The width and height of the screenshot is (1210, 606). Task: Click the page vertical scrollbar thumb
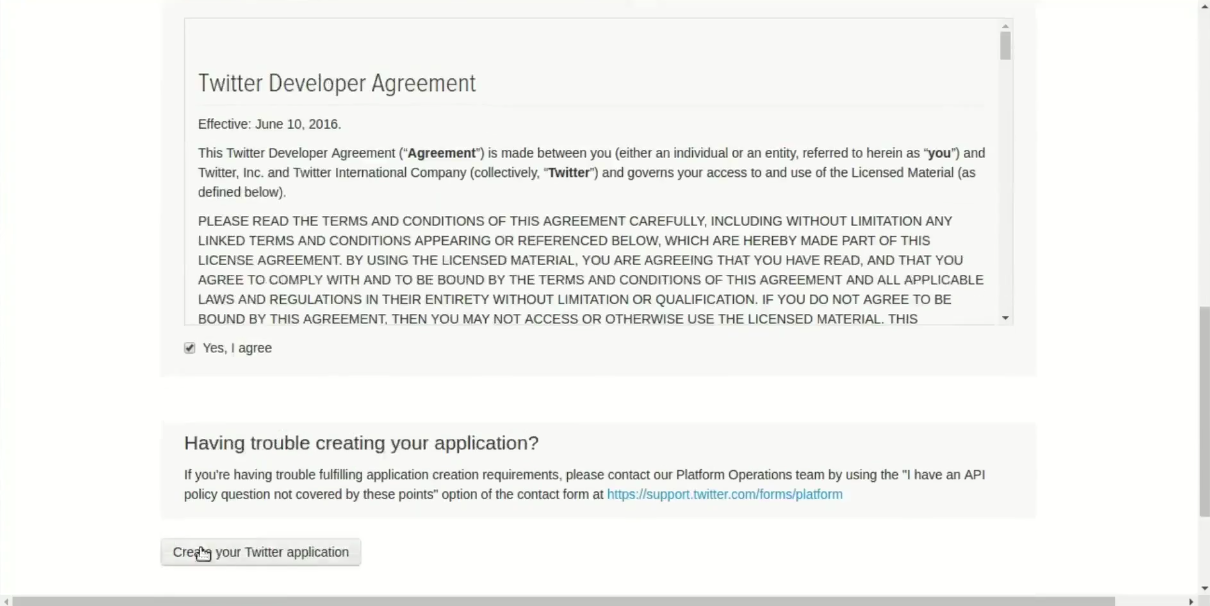[x=1204, y=412]
